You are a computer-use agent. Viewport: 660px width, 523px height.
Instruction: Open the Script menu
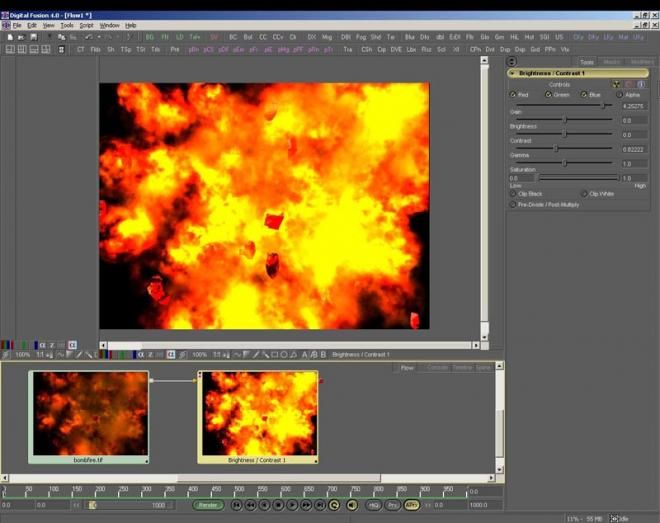coord(87,25)
